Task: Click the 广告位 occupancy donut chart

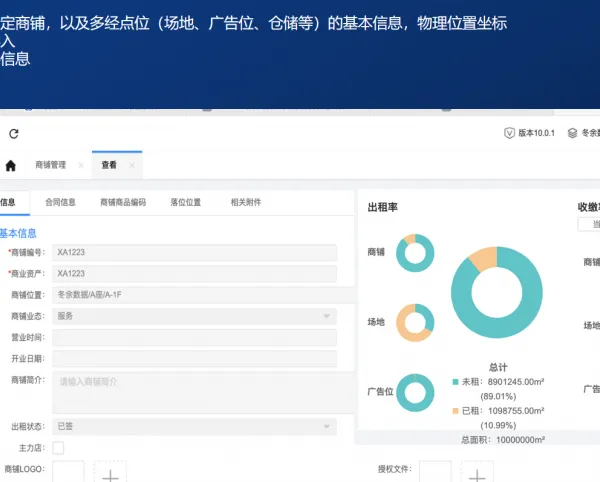Action: pos(415,392)
